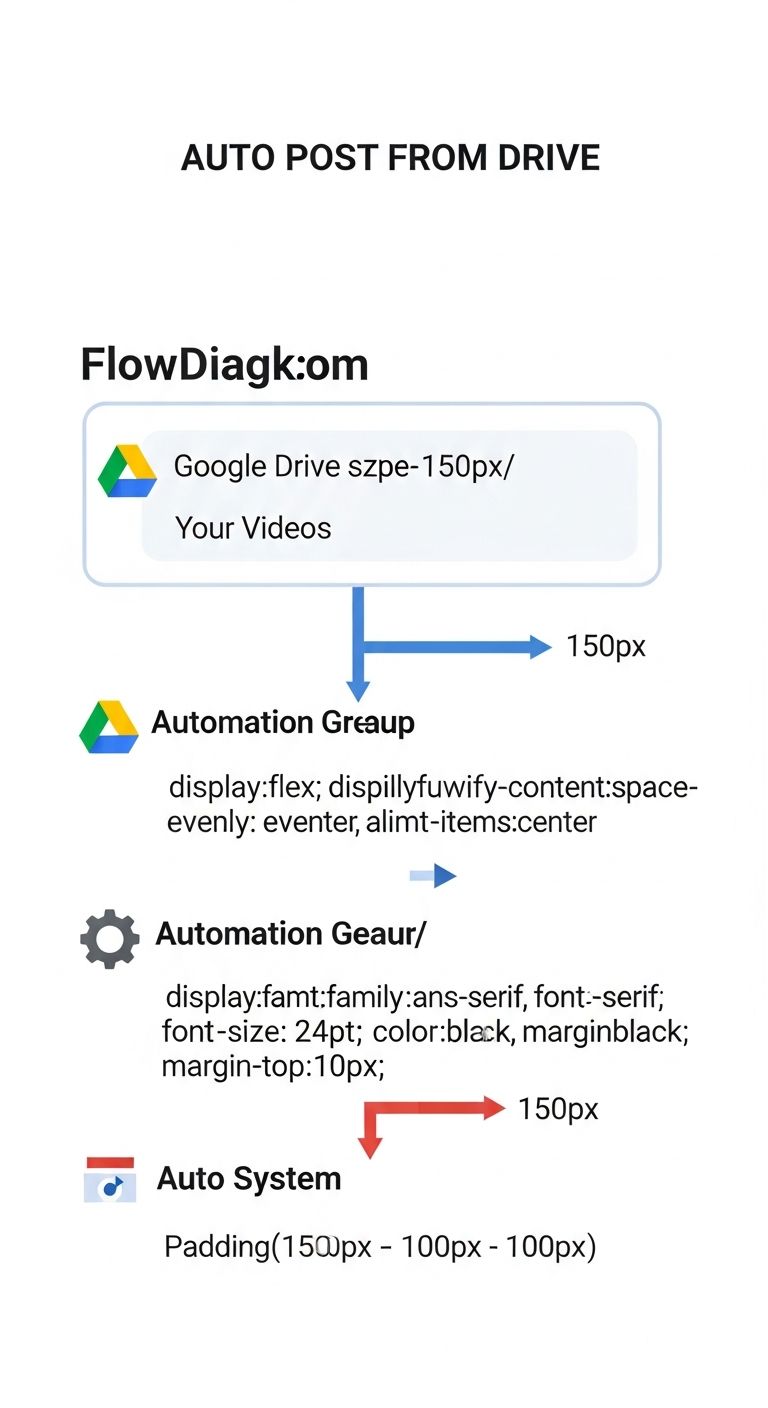
Task: Click the "FlowDiagk:om" heading
Action: coord(224,365)
